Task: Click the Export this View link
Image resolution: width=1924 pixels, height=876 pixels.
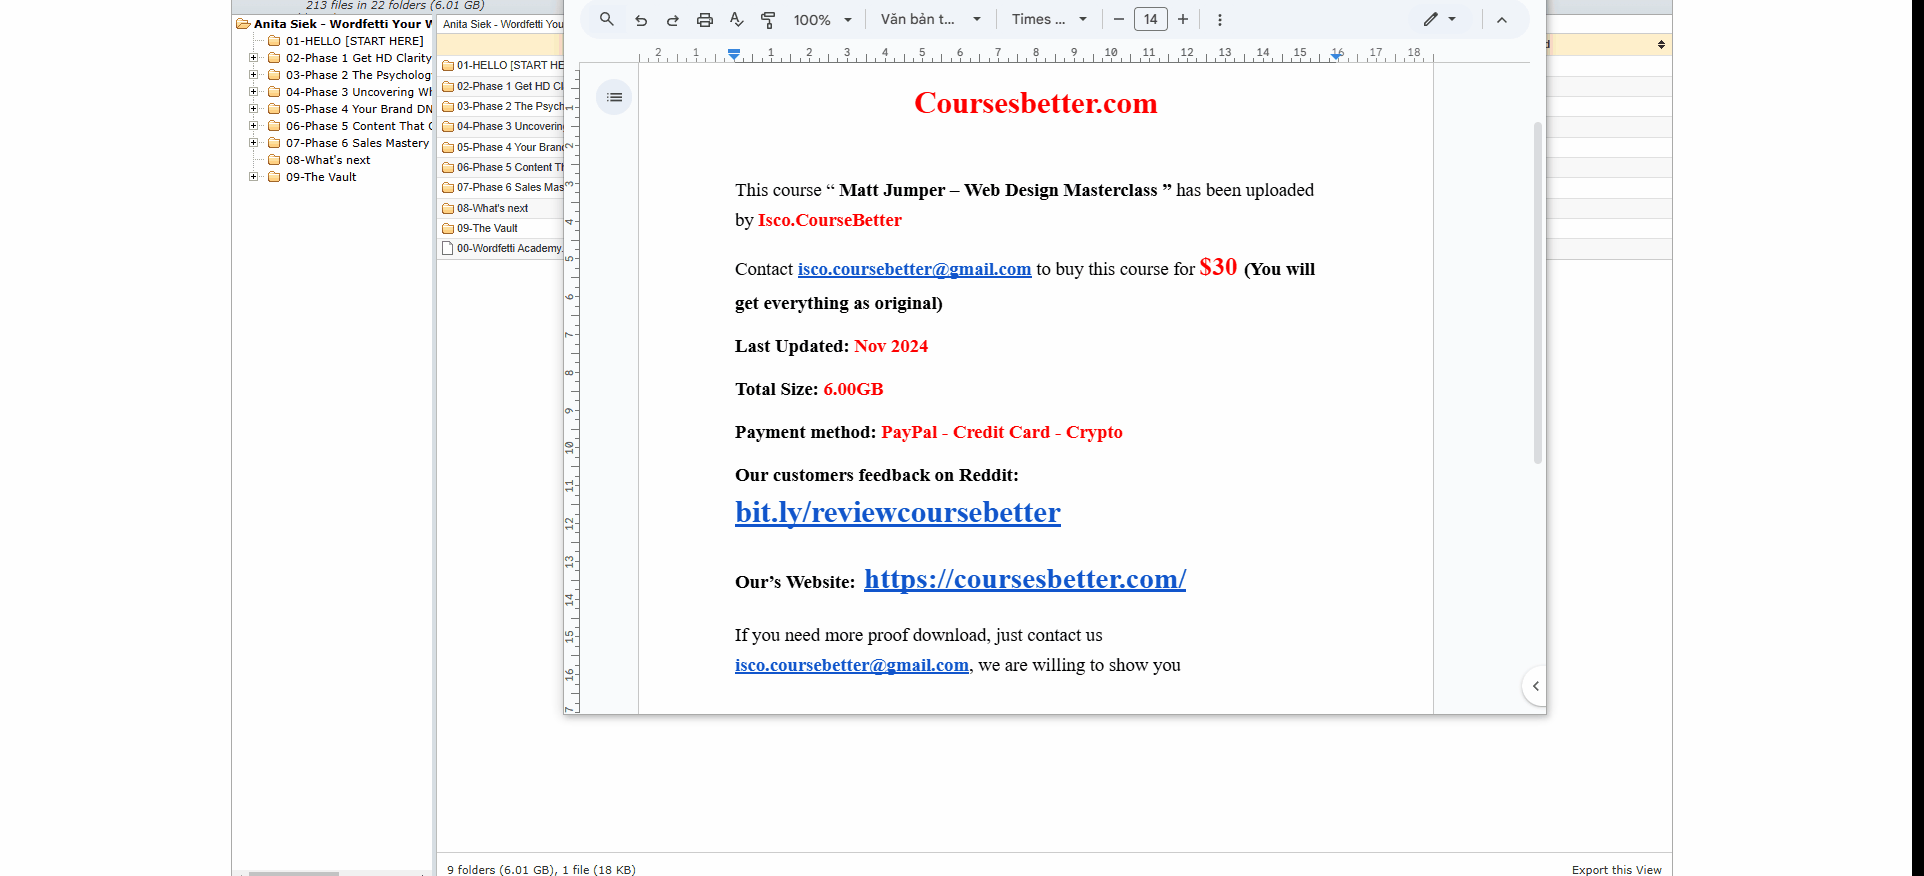Action: click(1616, 870)
